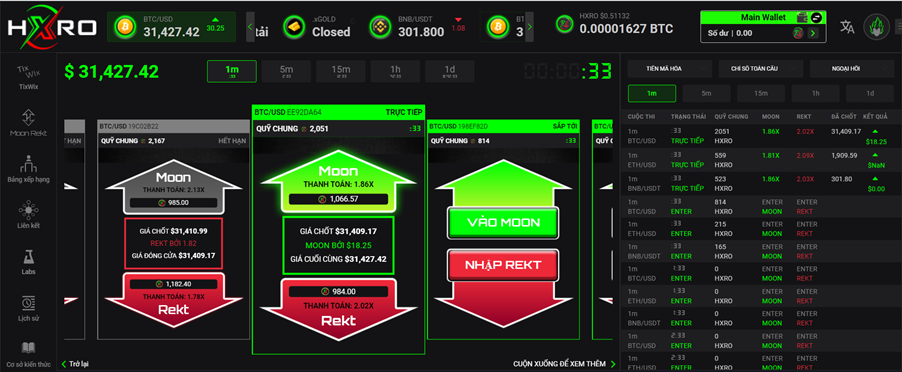The height and width of the screenshot is (372, 902).
Task: Click CUỘN XUỐNG ĐỂ XEM THÊM link
Action: click(x=564, y=364)
